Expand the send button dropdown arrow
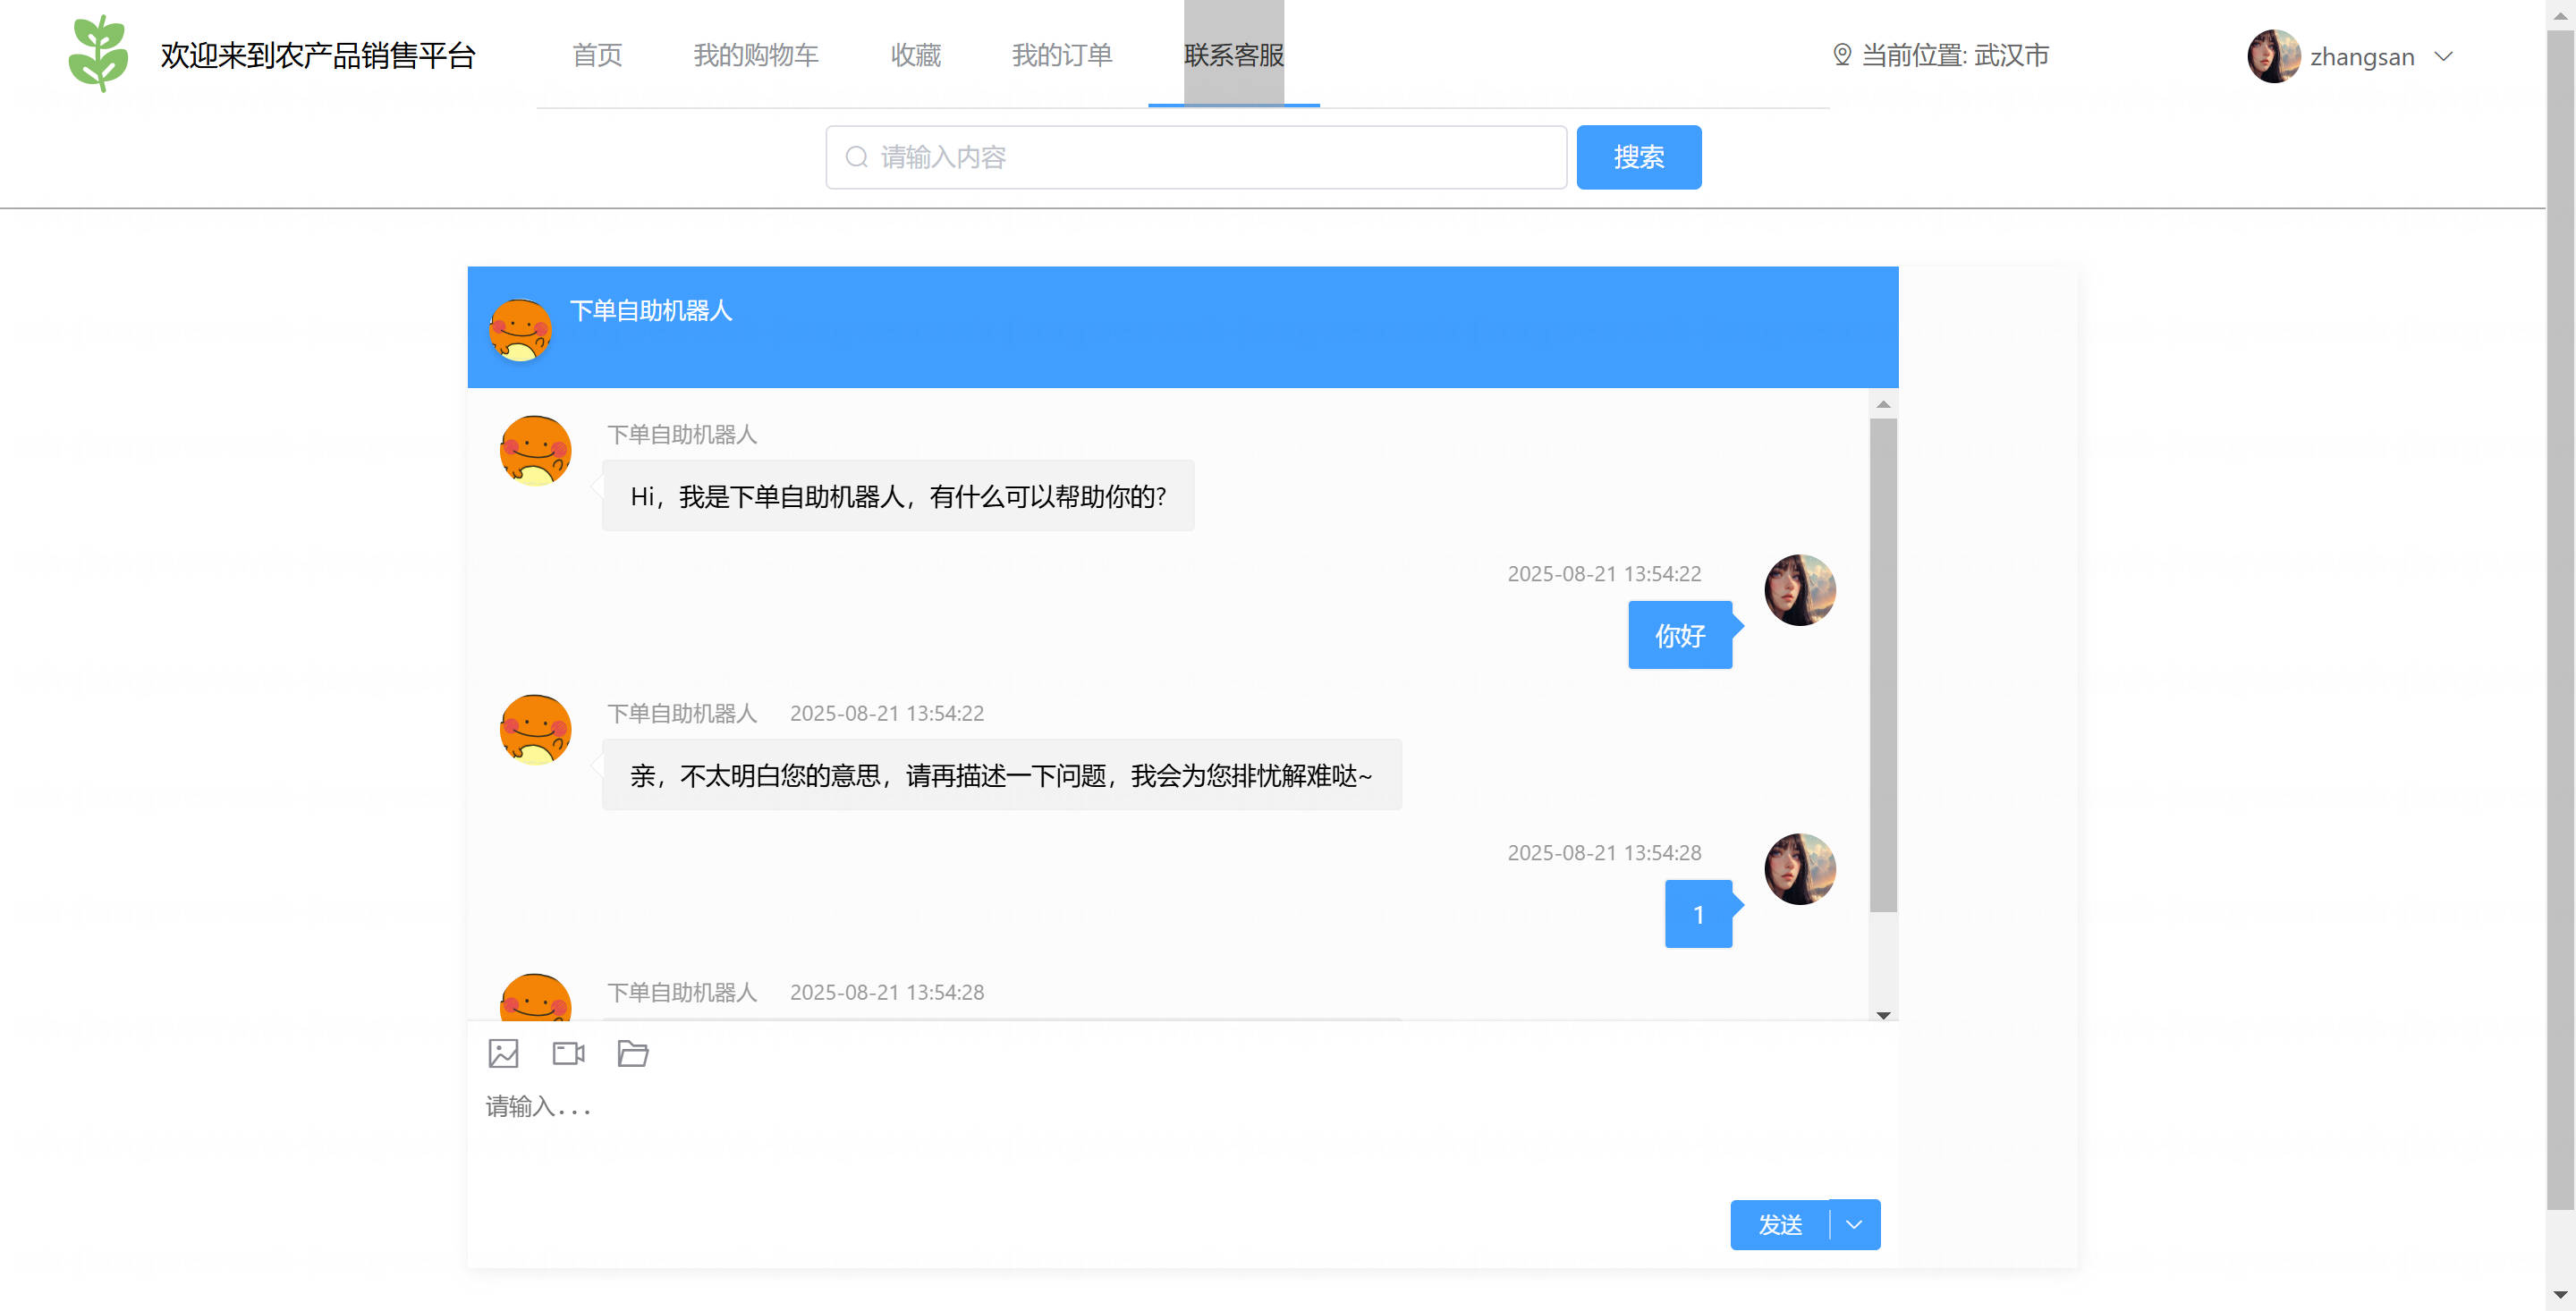This screenshot has height=1311, width=2576. click(1854, 1224)
